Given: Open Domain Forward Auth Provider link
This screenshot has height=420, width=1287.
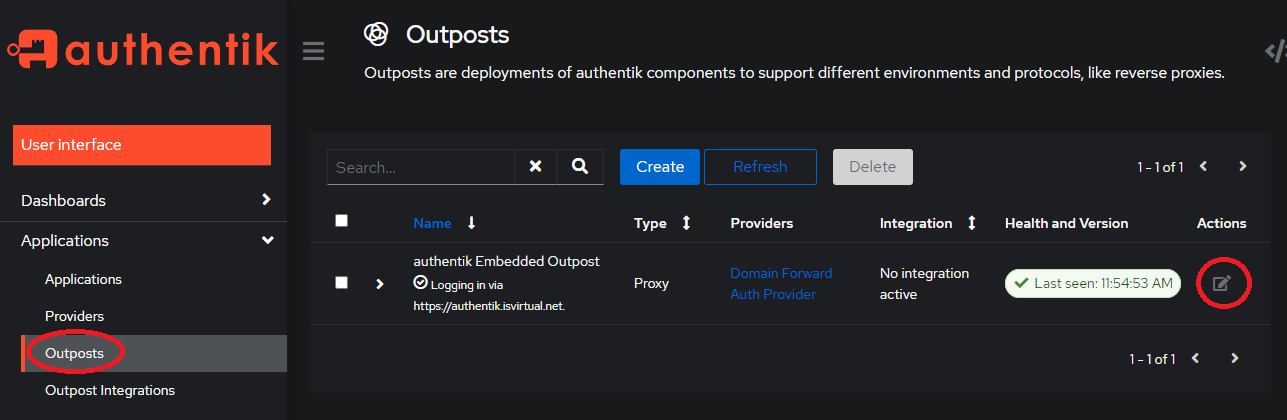Looking at the screenshot, I should pyautogui.click(x=781, y=284).
